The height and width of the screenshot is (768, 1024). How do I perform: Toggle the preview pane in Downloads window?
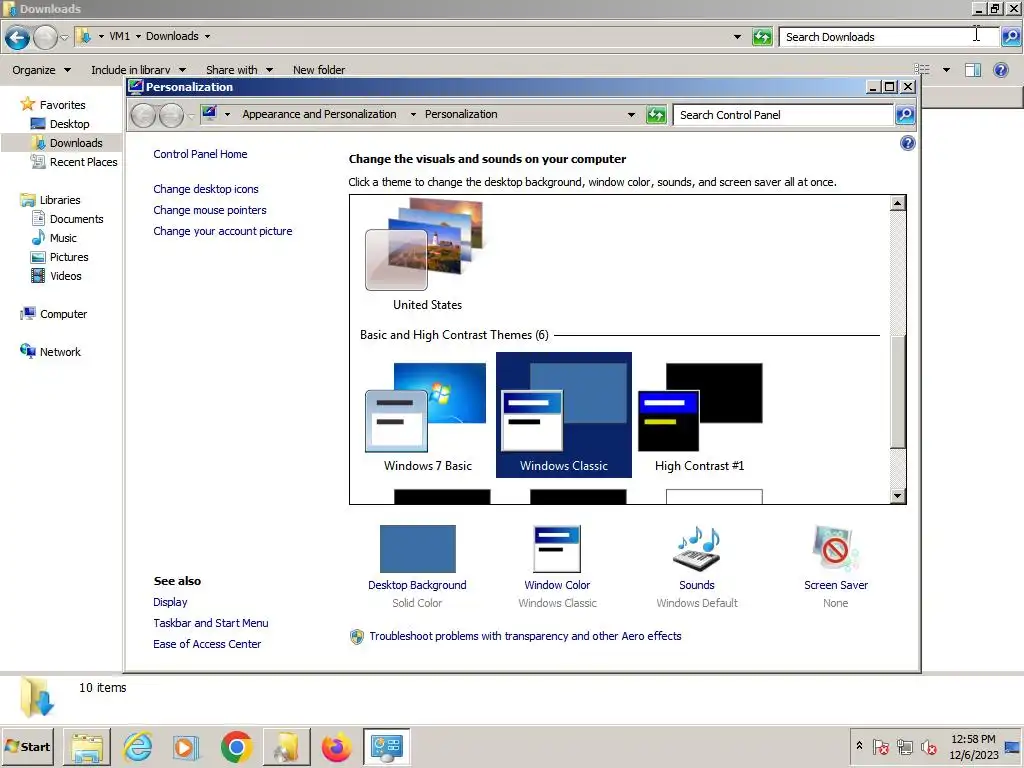[972, 70]
